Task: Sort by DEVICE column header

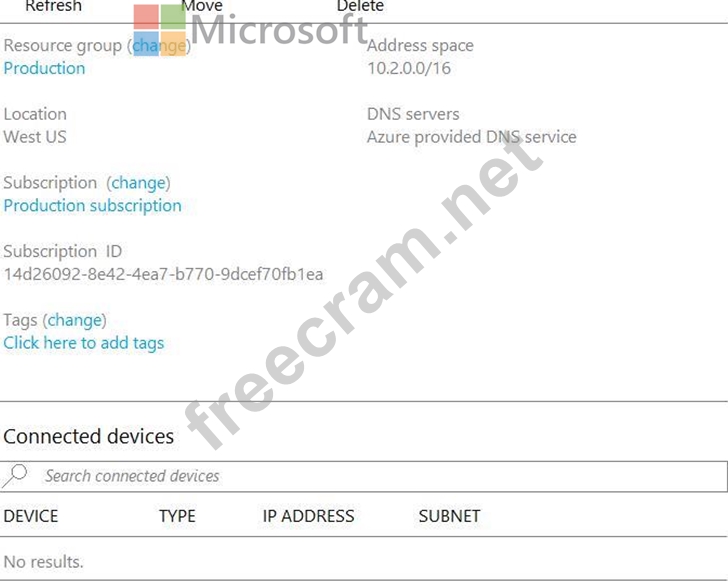Action: click(x=31, y=516)
